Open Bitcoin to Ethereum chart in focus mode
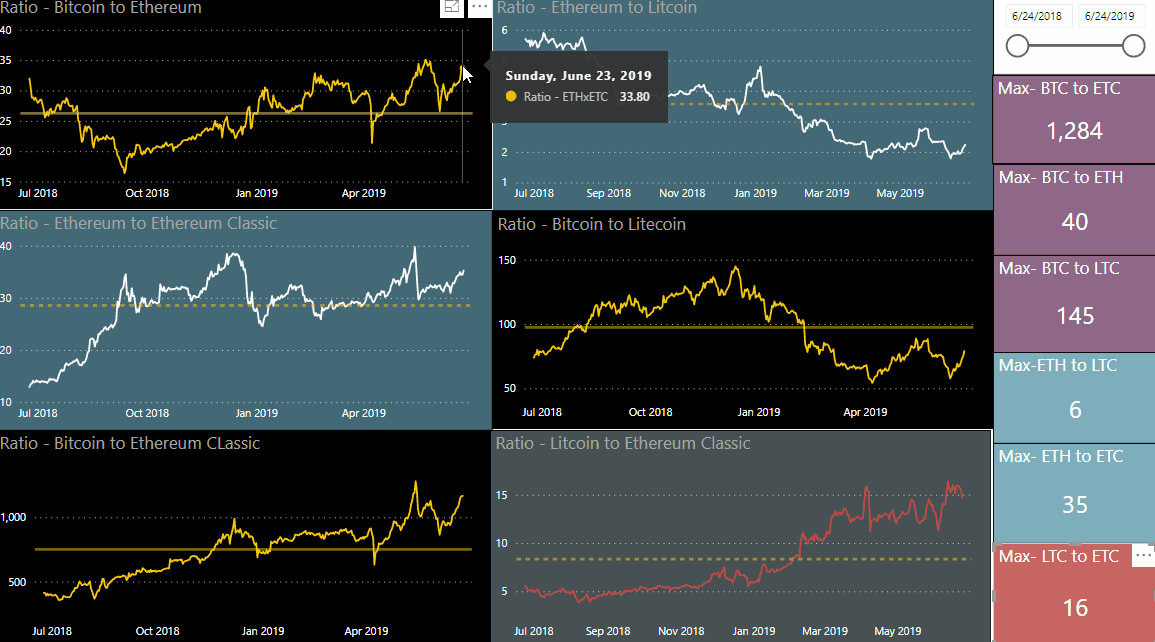The width and height of the screenshot is (1155, 642). pyautogui.click(x=451, y=8)
